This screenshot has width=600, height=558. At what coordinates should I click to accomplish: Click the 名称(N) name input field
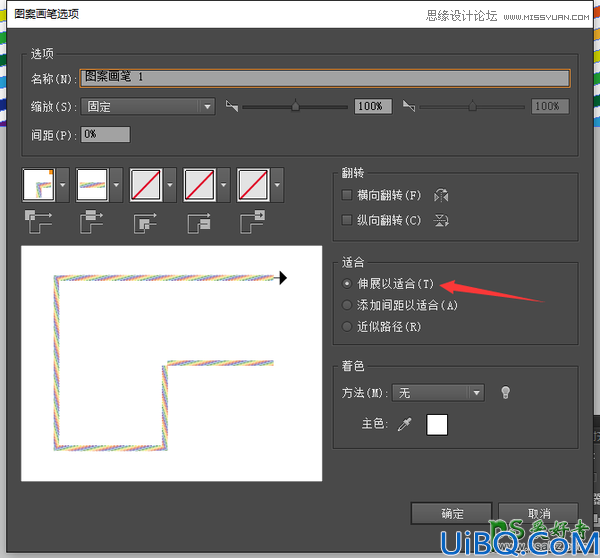pyautogui.click(x=325, y=78)
